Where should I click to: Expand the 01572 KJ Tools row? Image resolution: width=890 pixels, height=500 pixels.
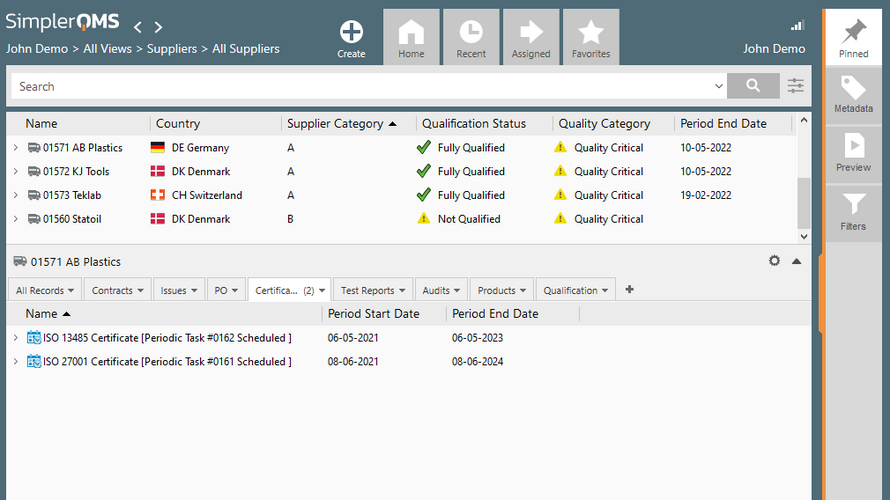15,172
